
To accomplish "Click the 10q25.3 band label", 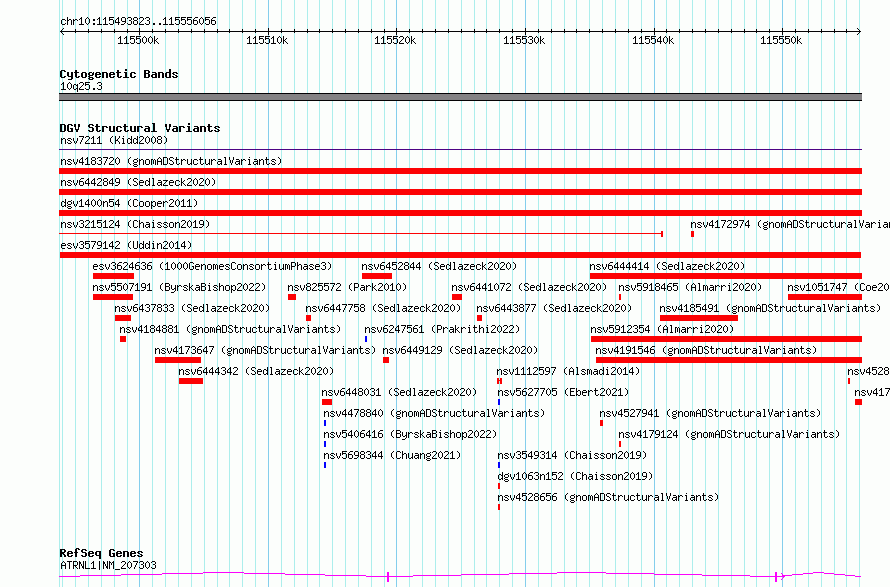I will (x=81, y=86).
